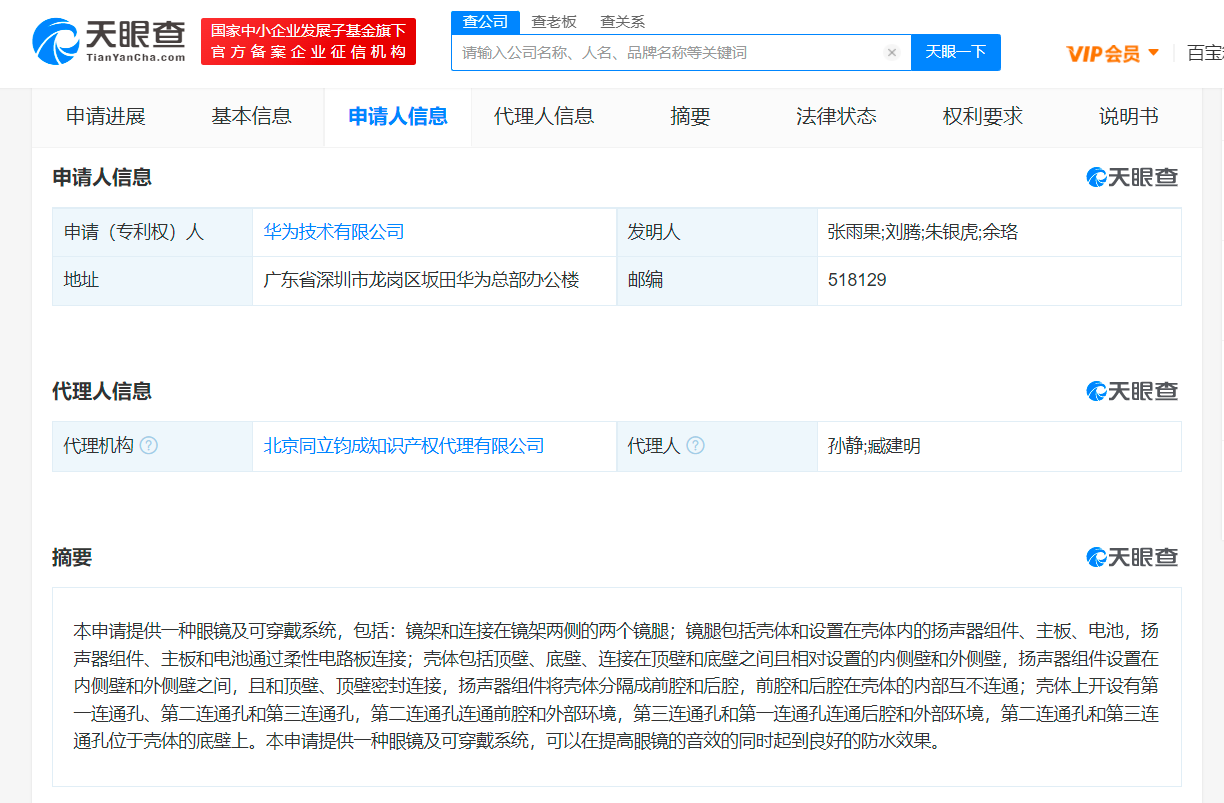This screenshot has height=803, width=1224.
Task: Open the 华为技术有限公司 company link
Action: (334, 232)
